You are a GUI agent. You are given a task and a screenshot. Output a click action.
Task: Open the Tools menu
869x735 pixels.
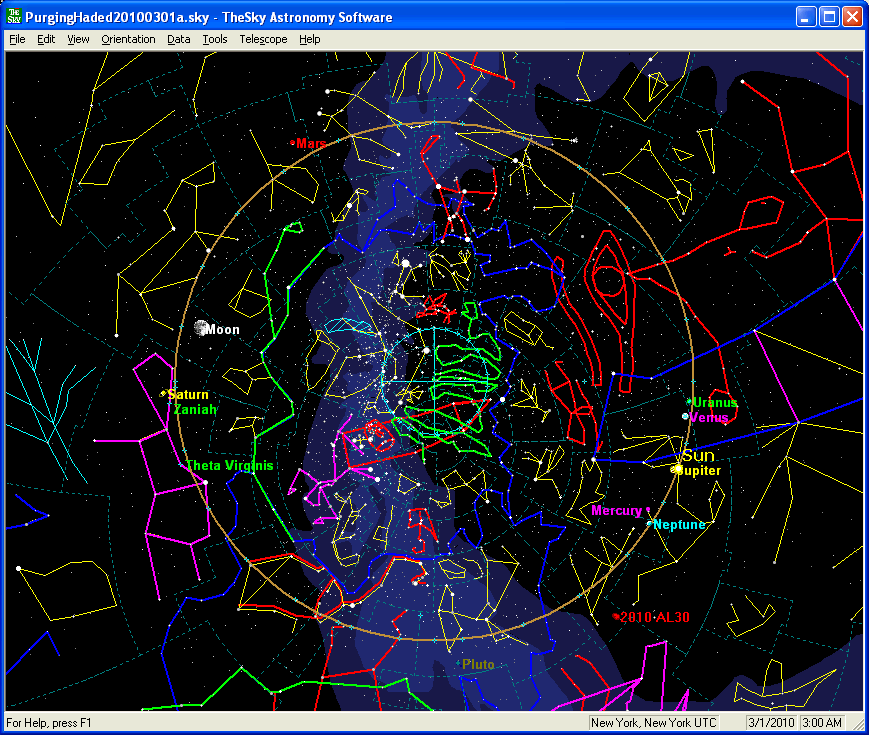coord(215,39)
